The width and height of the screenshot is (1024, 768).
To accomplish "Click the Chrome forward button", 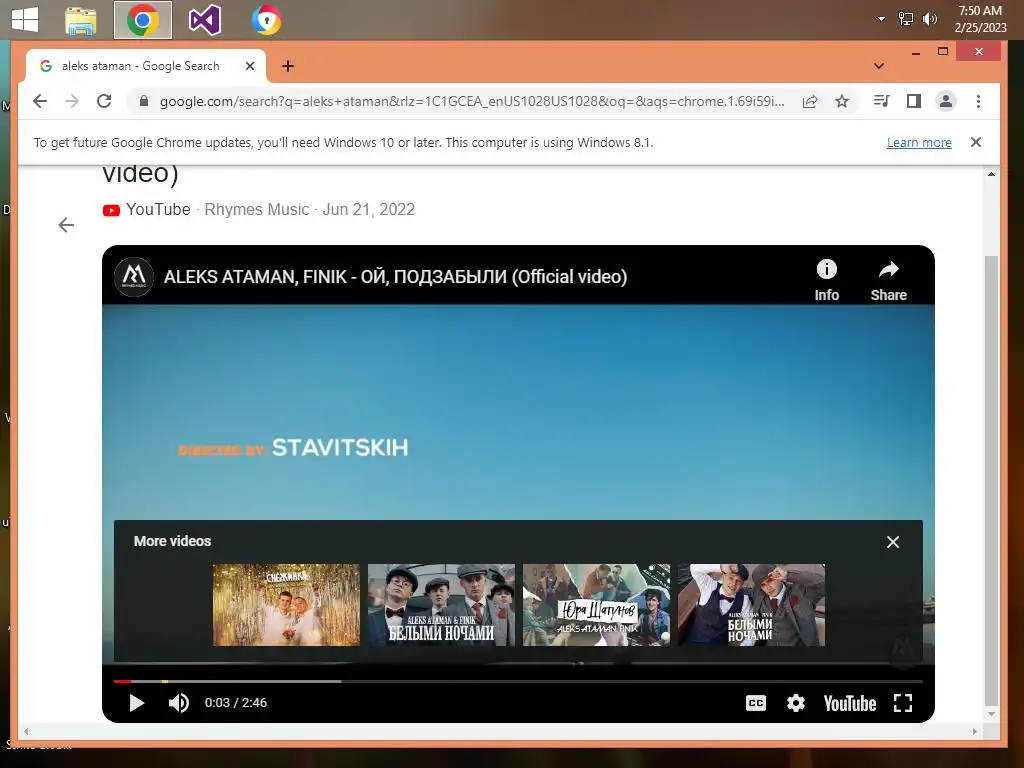I will point(72,101).
